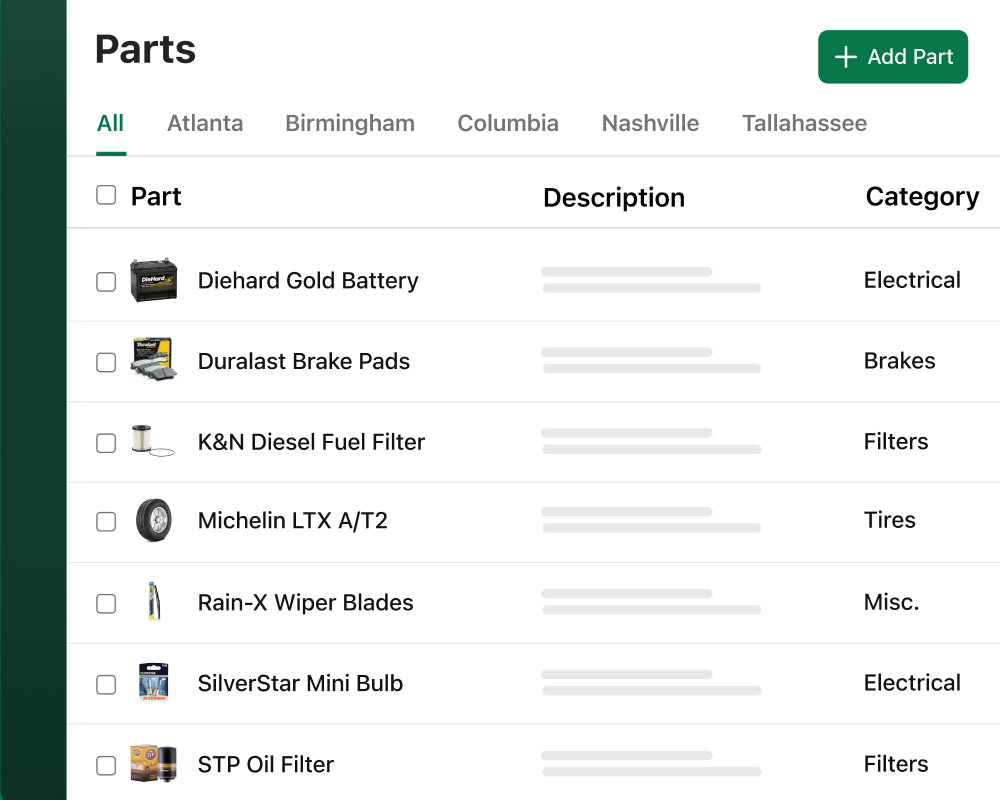This screenshot has height=800, width=1000.
Task: Tick the Duralast Brake Pads checkbox
Action: 106,362
